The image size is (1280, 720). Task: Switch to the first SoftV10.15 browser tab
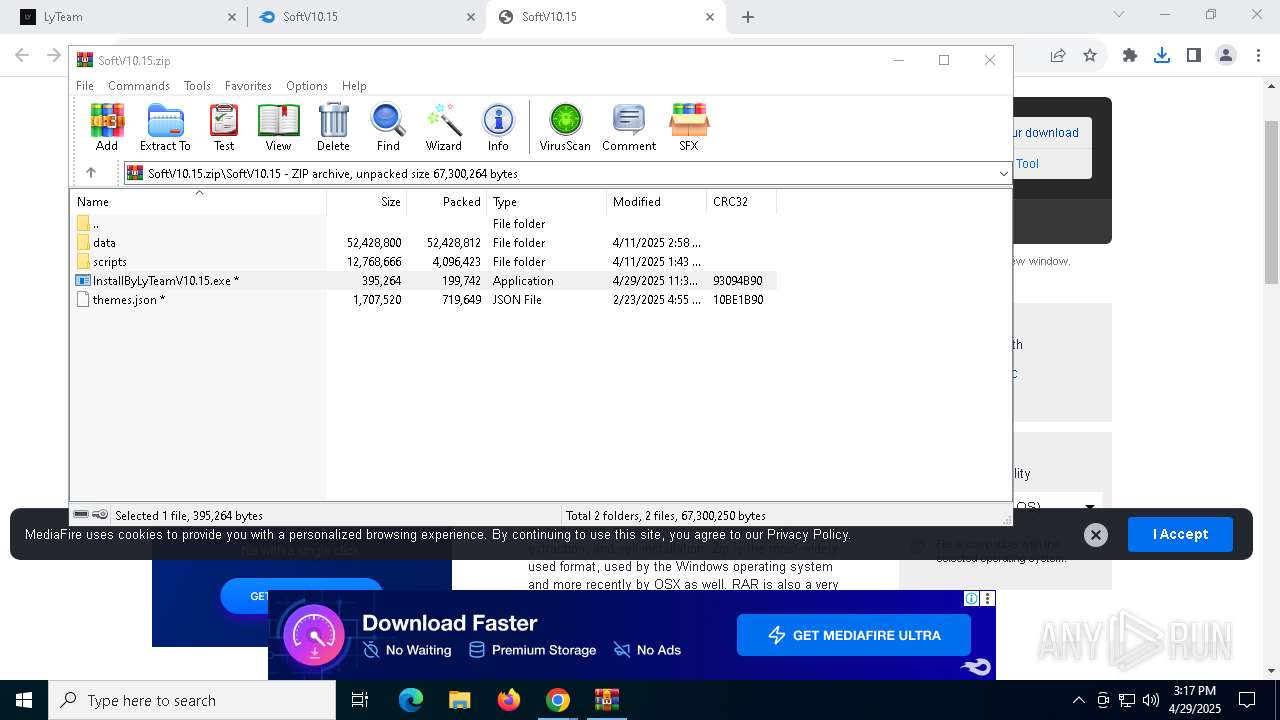[365, 17]
